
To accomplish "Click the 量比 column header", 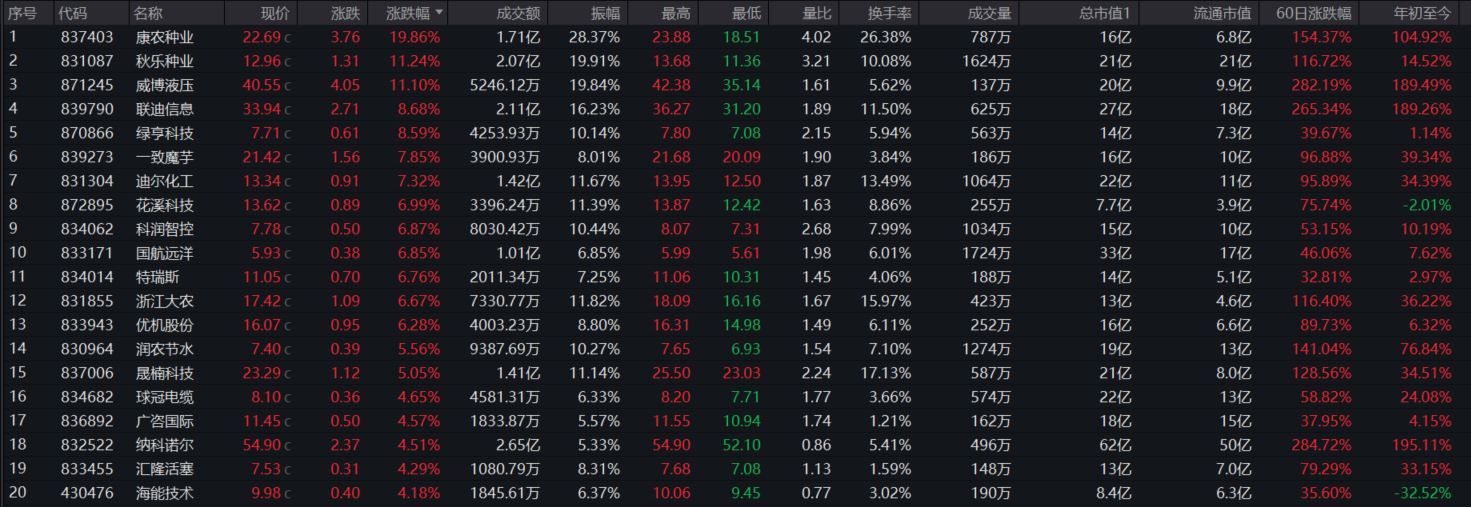I will tap(816, 13).
